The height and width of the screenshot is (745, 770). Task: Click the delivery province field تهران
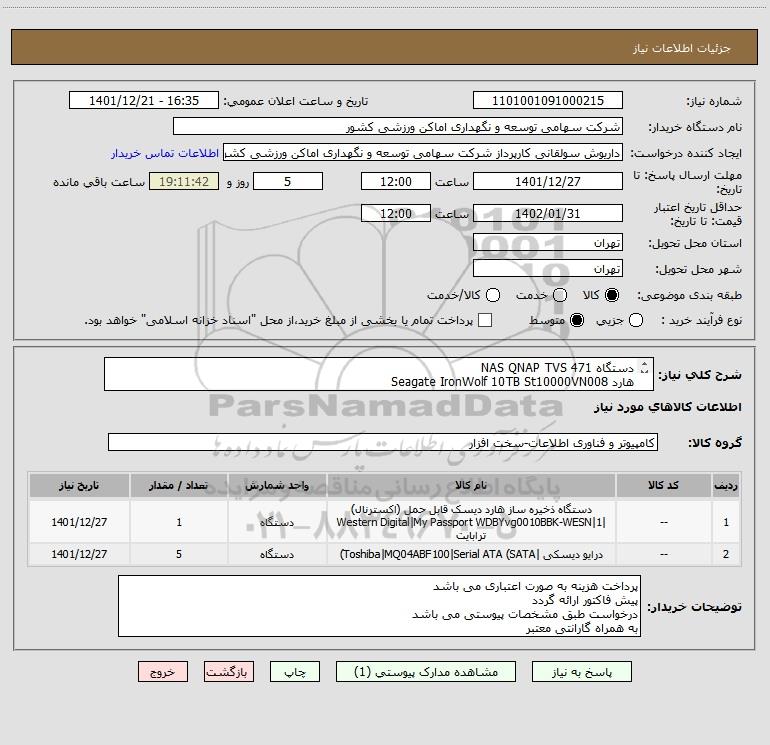click(x=548, y=243)
